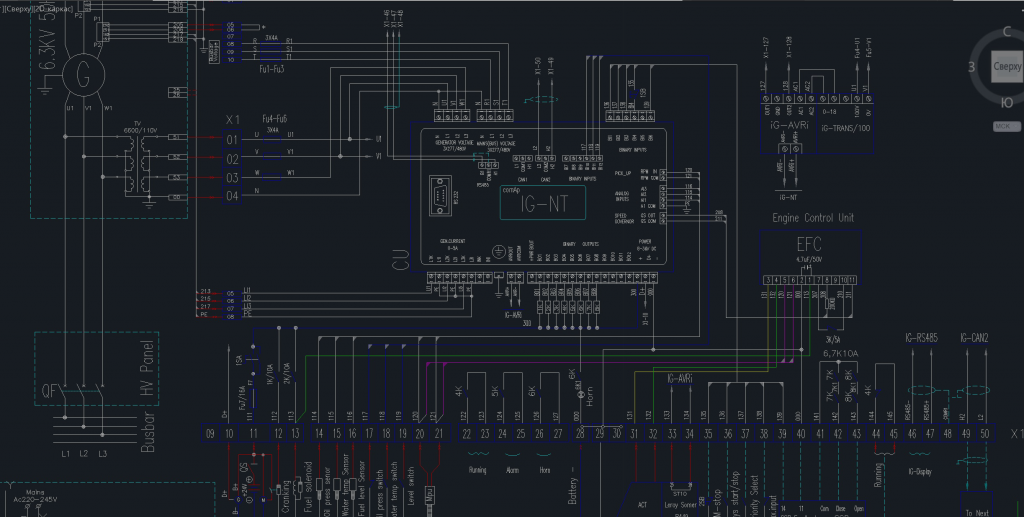The height and width of the screenshot is (517, 1024).
Task: Select the 6,7K10A text
Action: click(840, 354)
